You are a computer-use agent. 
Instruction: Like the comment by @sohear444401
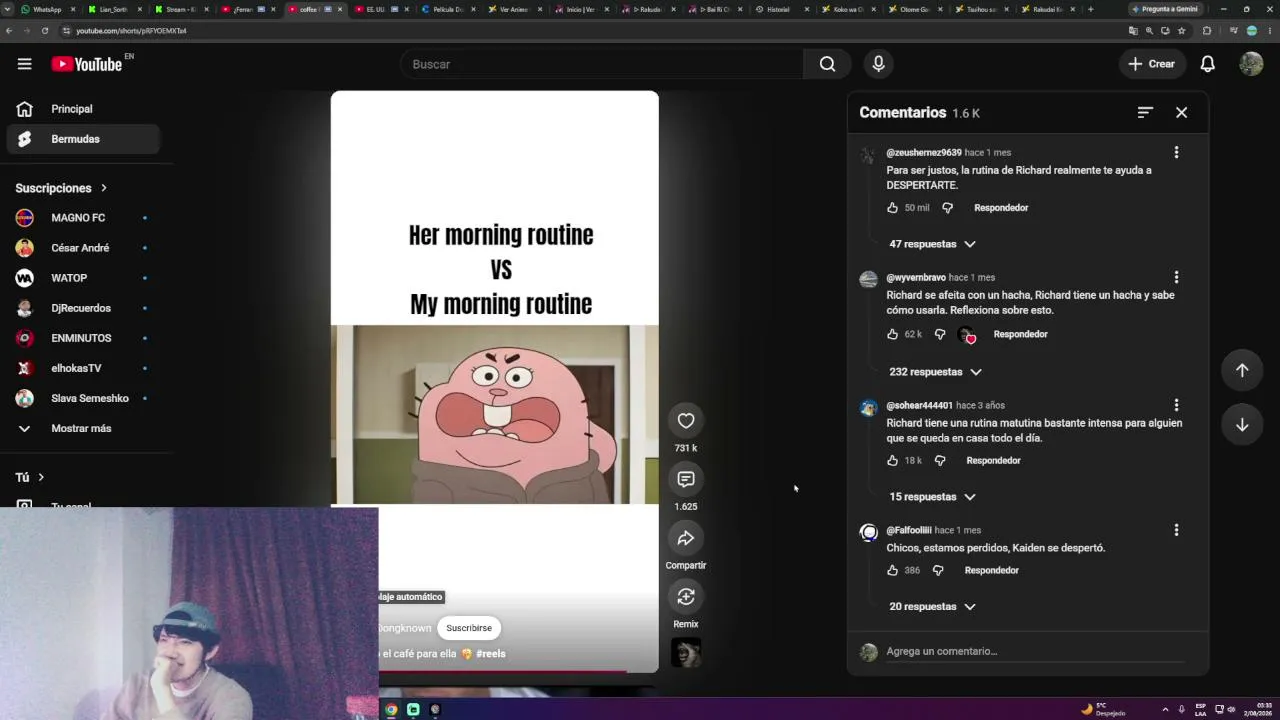tap(892, 461)
